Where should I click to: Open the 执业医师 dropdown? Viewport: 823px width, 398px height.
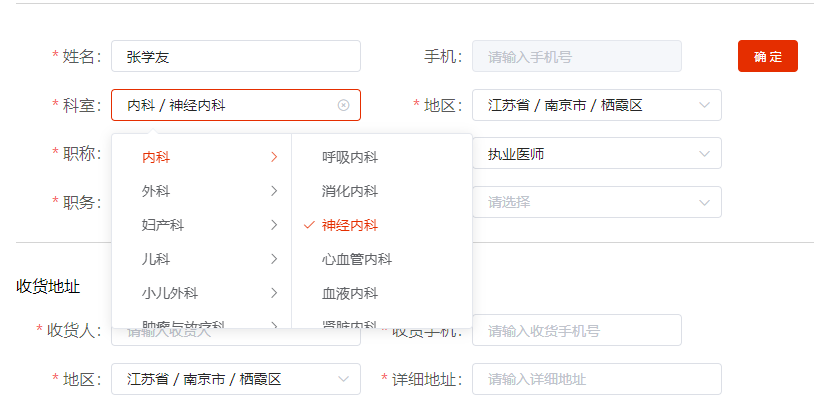(x=597, y=154)
